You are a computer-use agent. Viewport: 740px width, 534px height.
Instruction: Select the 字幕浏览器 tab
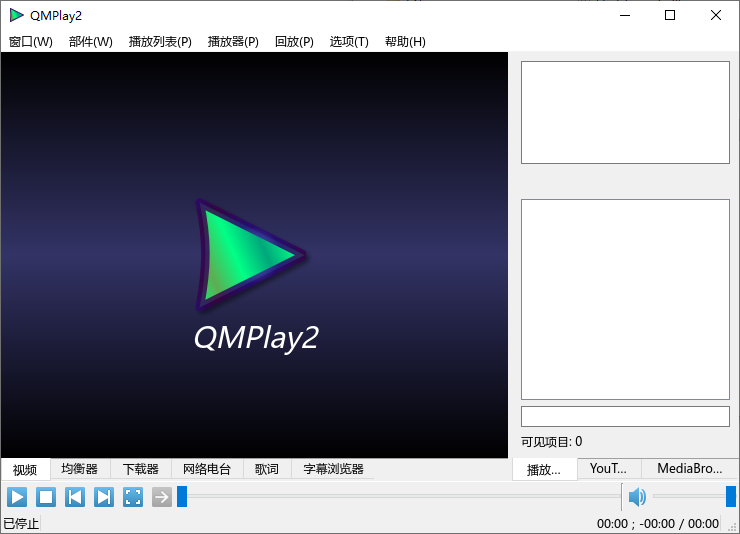[x=333, y=469]
